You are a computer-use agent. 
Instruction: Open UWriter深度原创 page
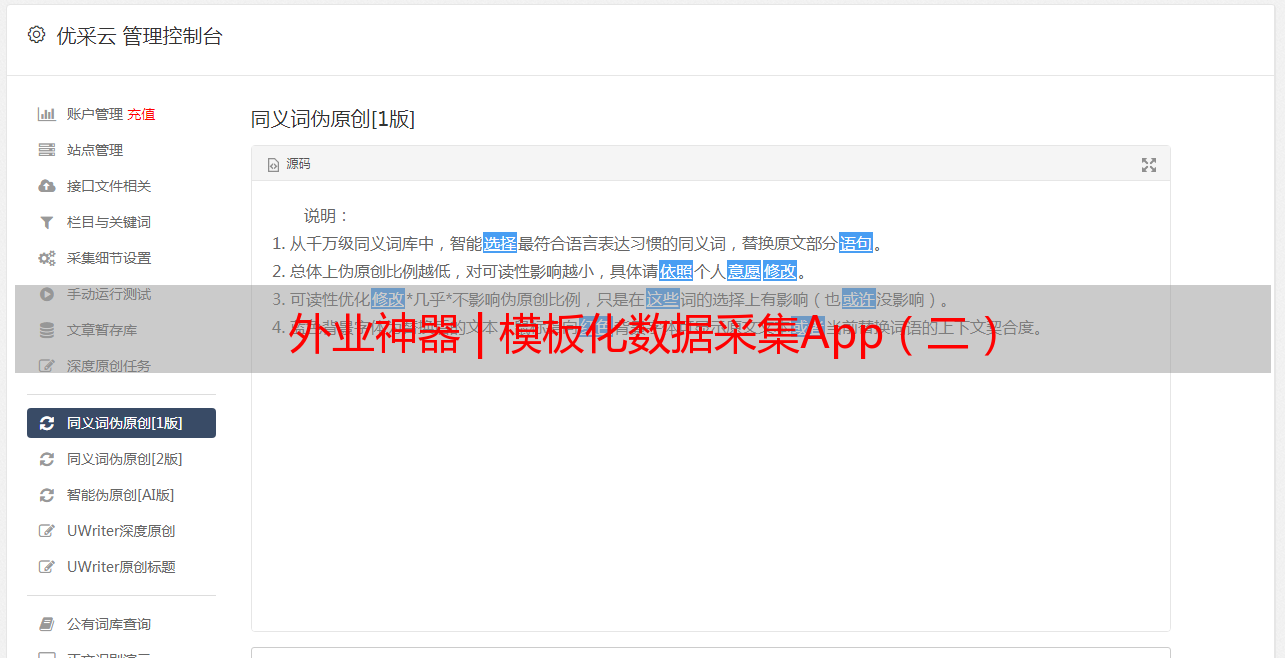point(121,531)
